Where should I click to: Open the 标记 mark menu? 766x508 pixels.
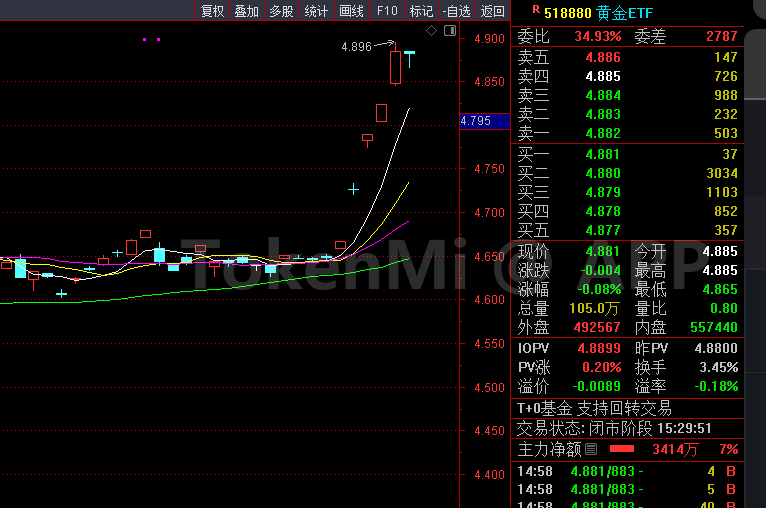[x=421, y=11]
